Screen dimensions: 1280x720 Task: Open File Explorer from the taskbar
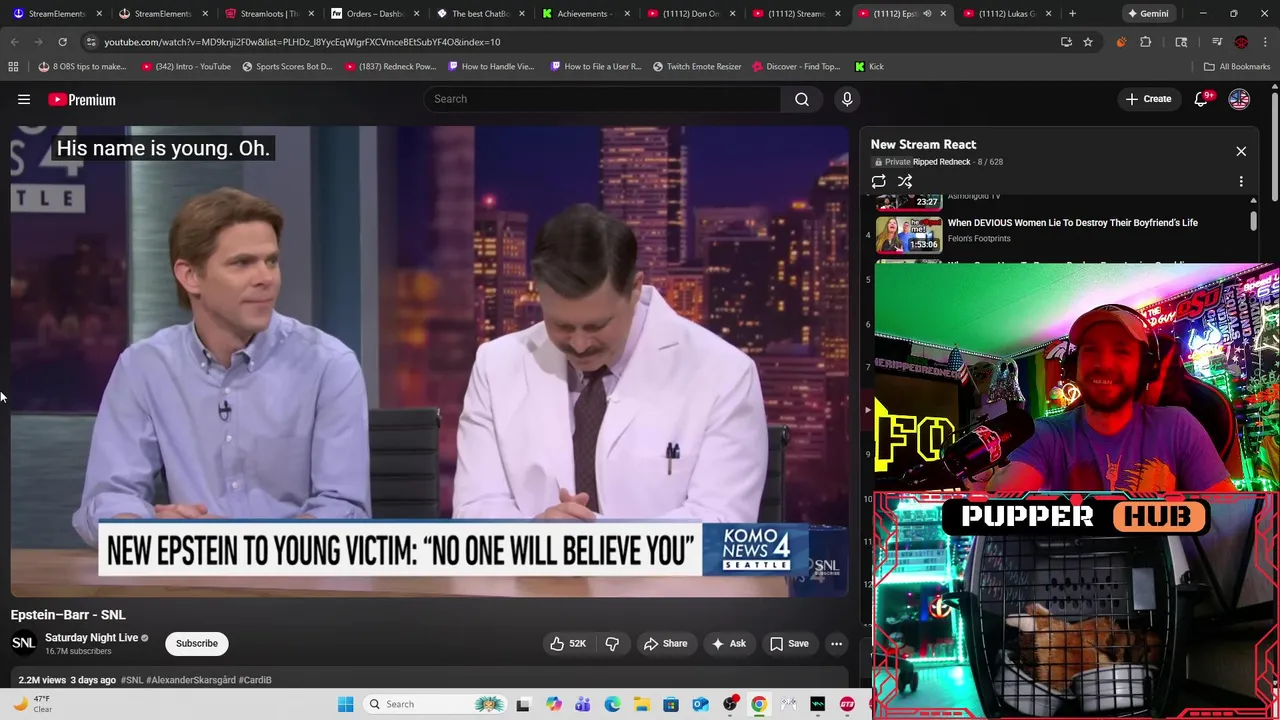click(641, 704)
